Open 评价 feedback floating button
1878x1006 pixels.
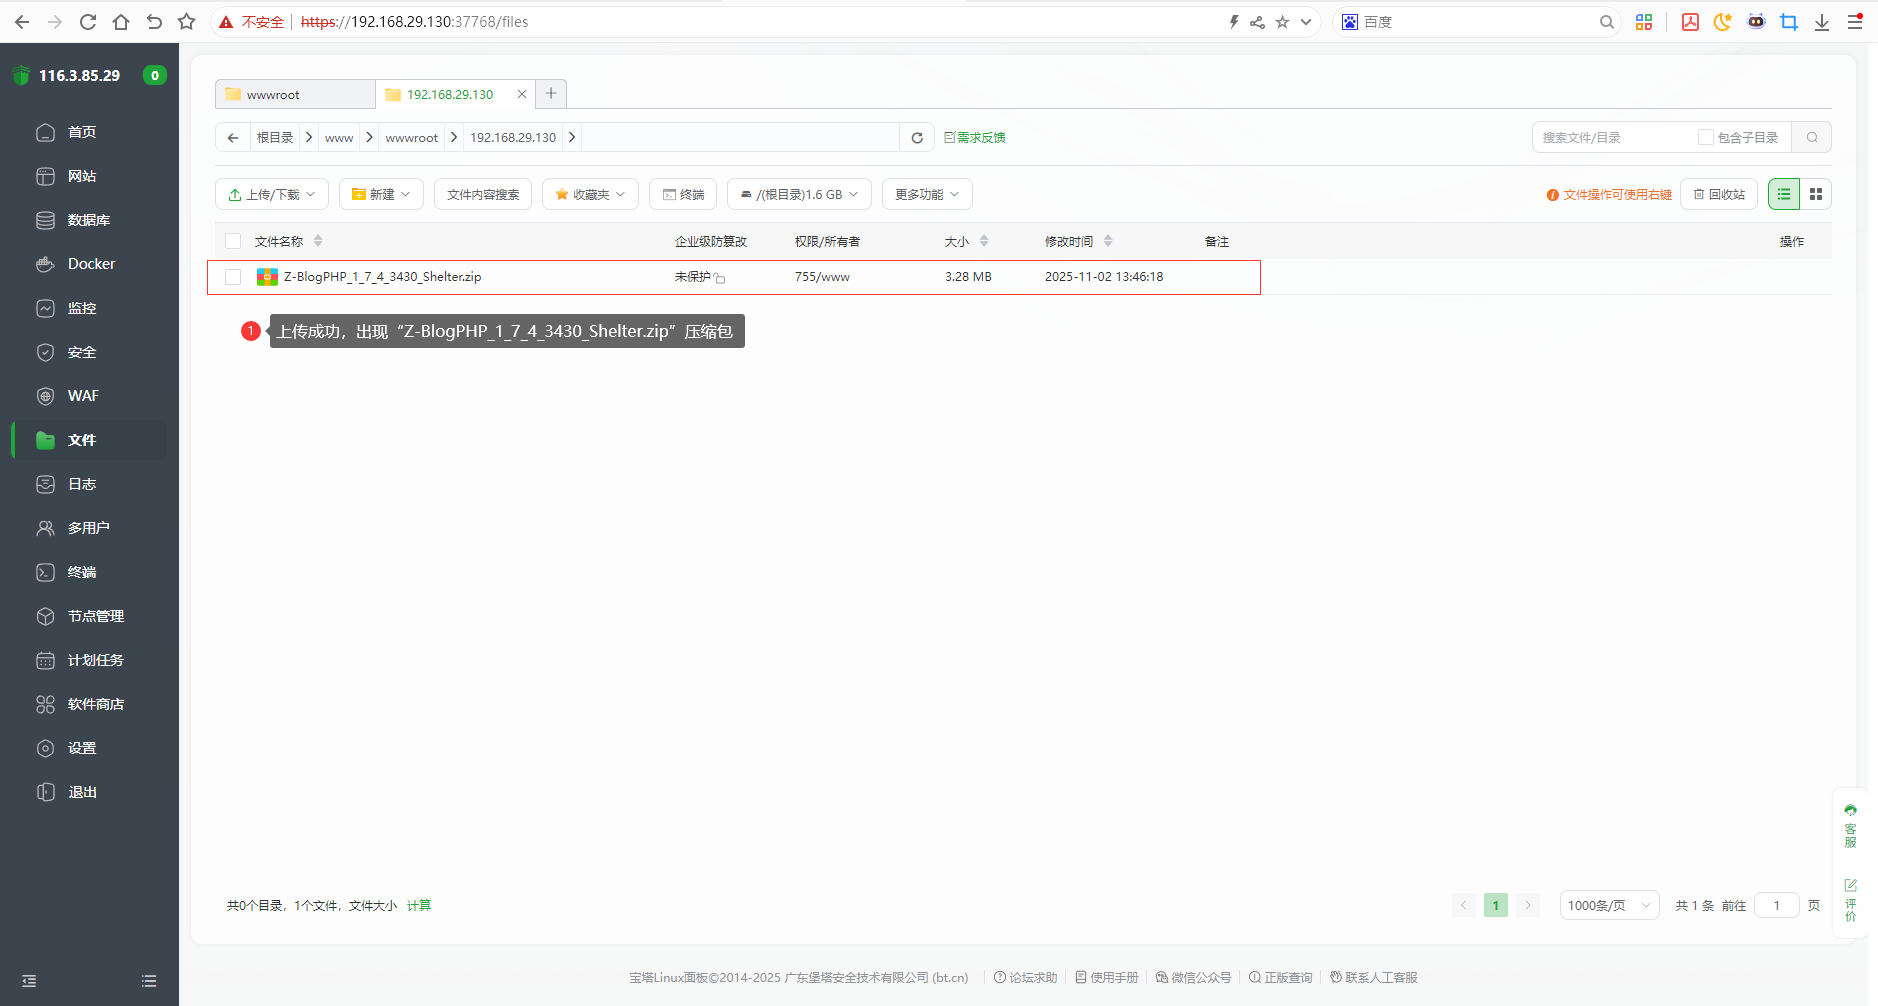(x=1850, y=900)
